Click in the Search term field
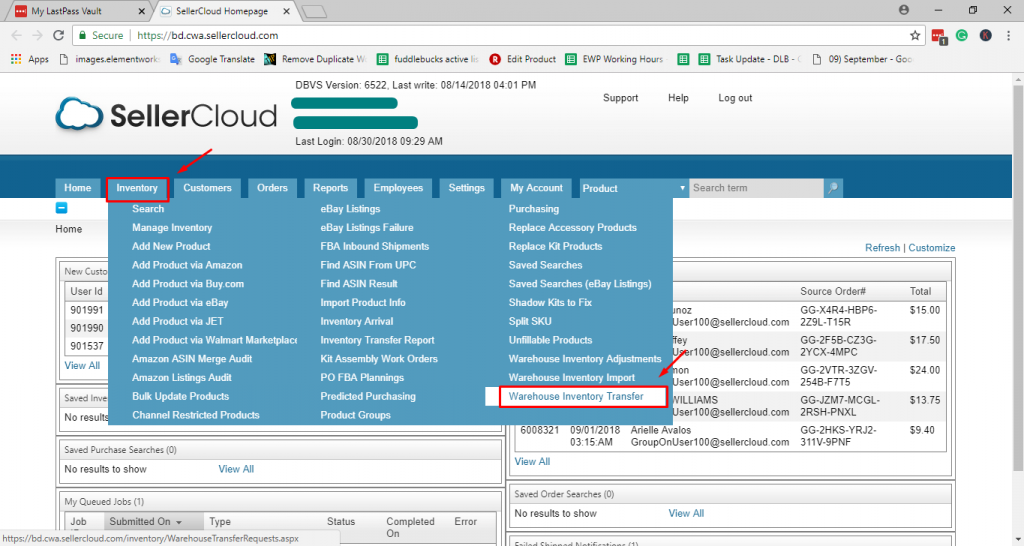 756,188
